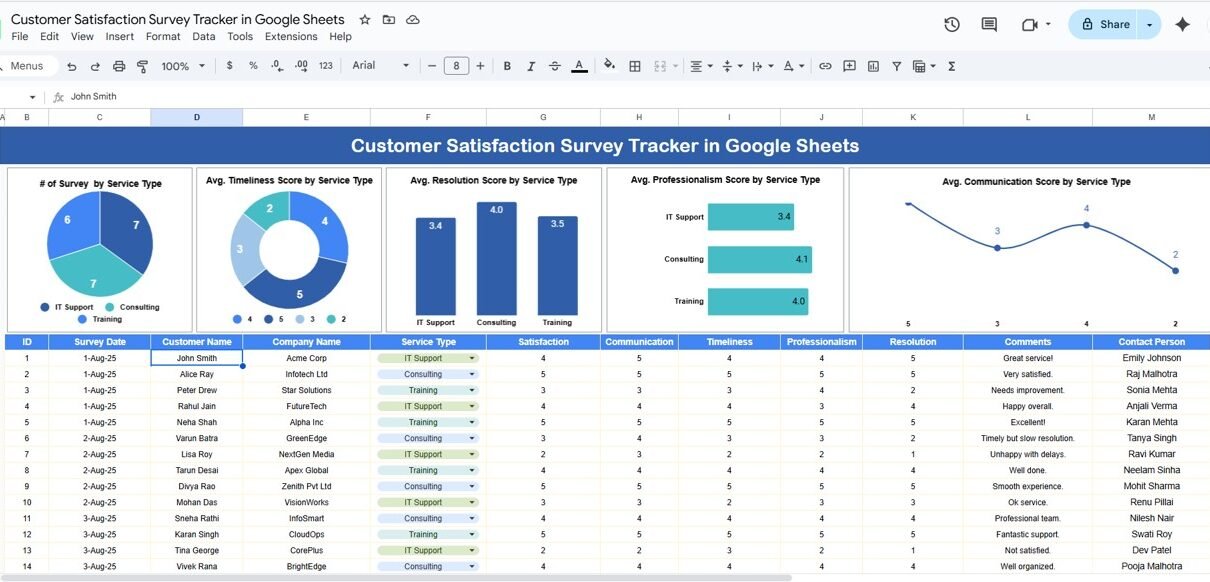This screenshot has height=582, width=1210.
Task: Star the document title
Action: [x=365, y=20]
